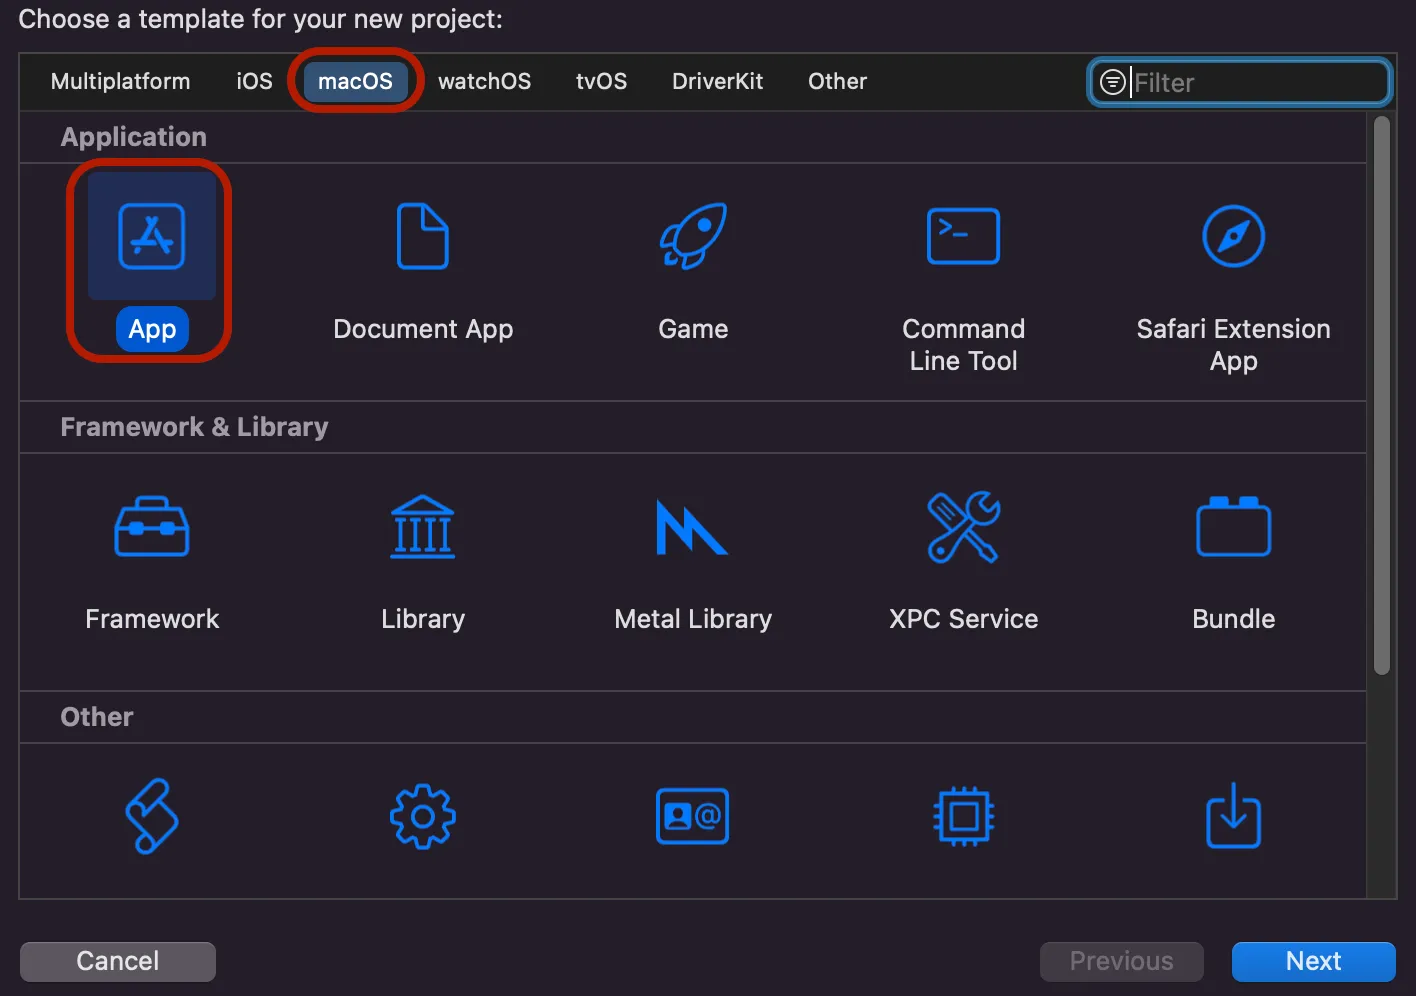Click the Cancel button
This screenshot has height=996, width=1416.
(118, 961)
